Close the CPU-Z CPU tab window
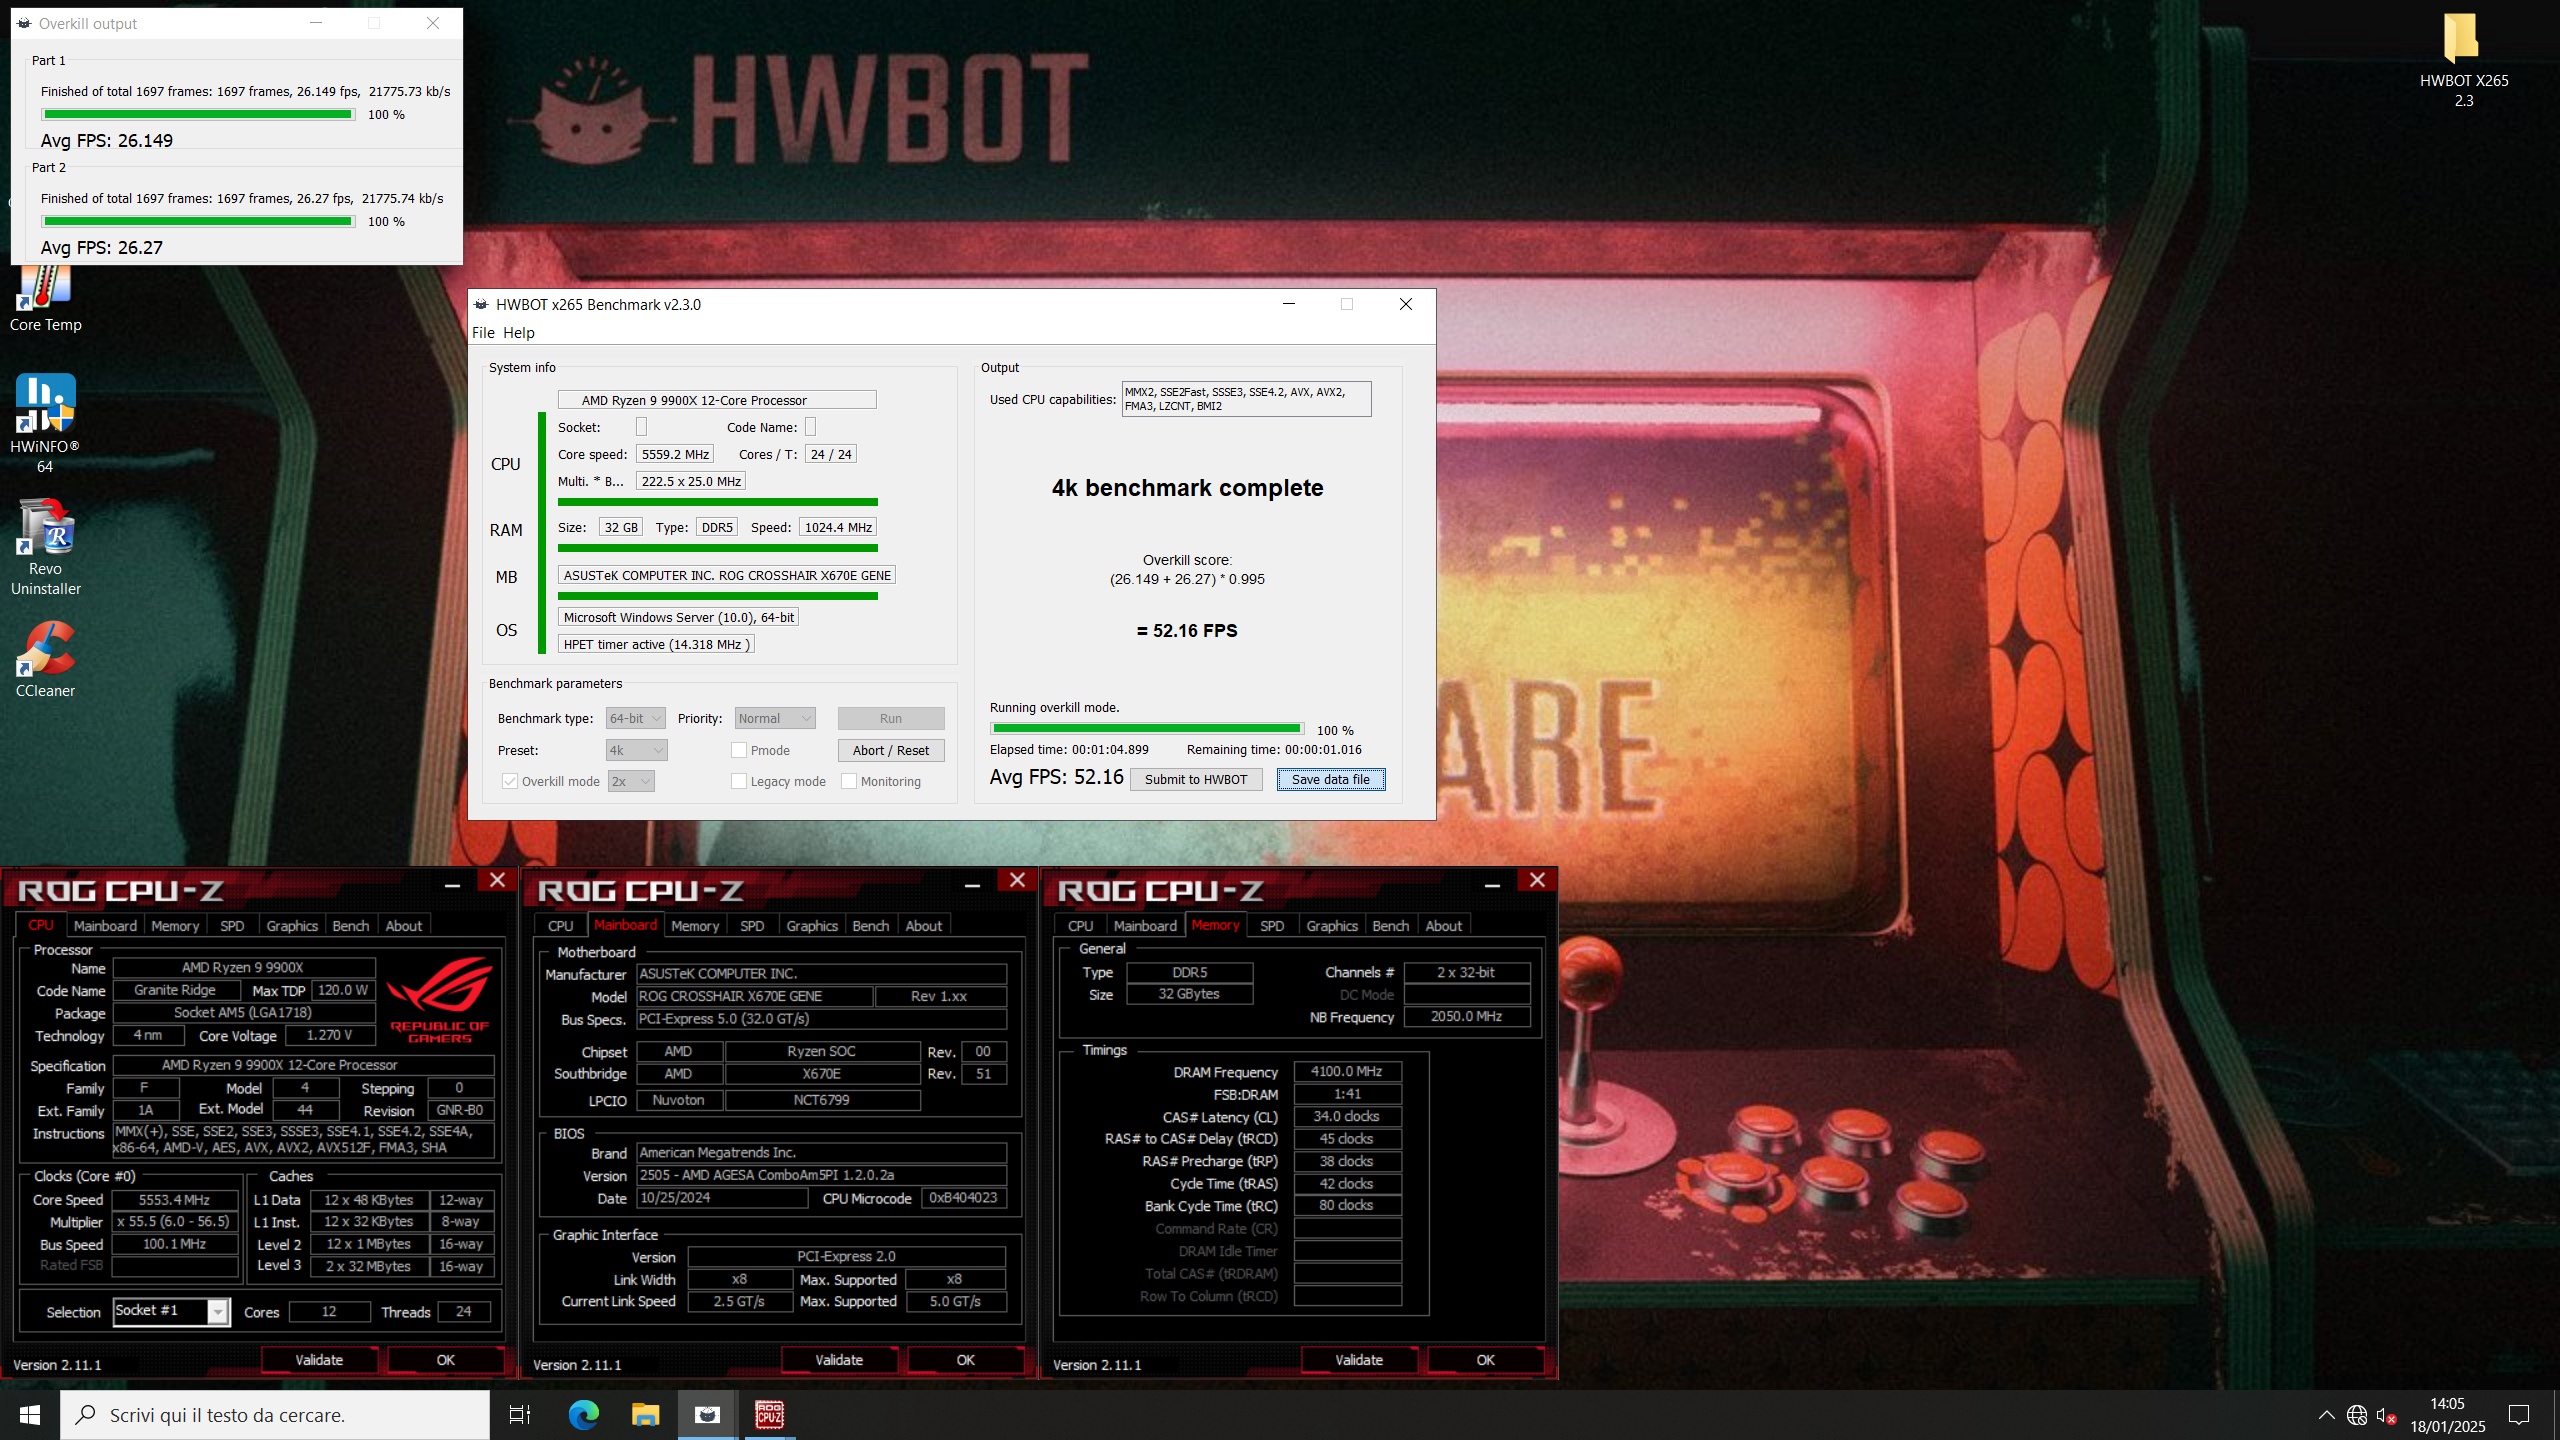 [x=497, y=880]
